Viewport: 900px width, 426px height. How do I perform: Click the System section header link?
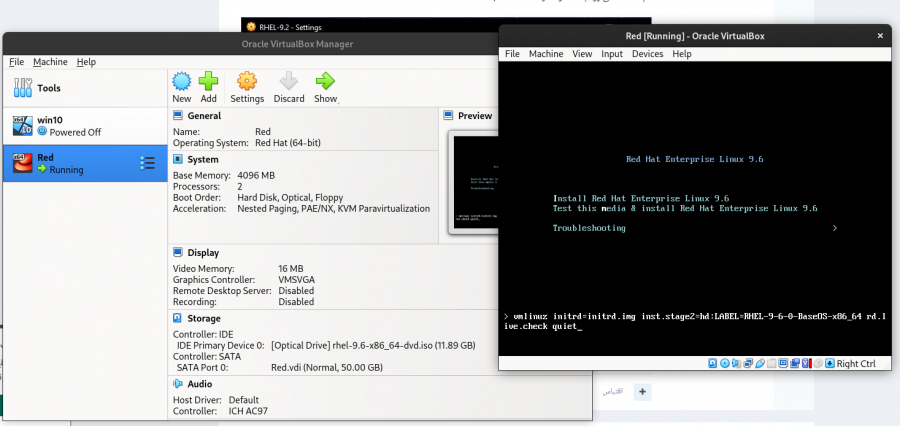pos(203,159)
